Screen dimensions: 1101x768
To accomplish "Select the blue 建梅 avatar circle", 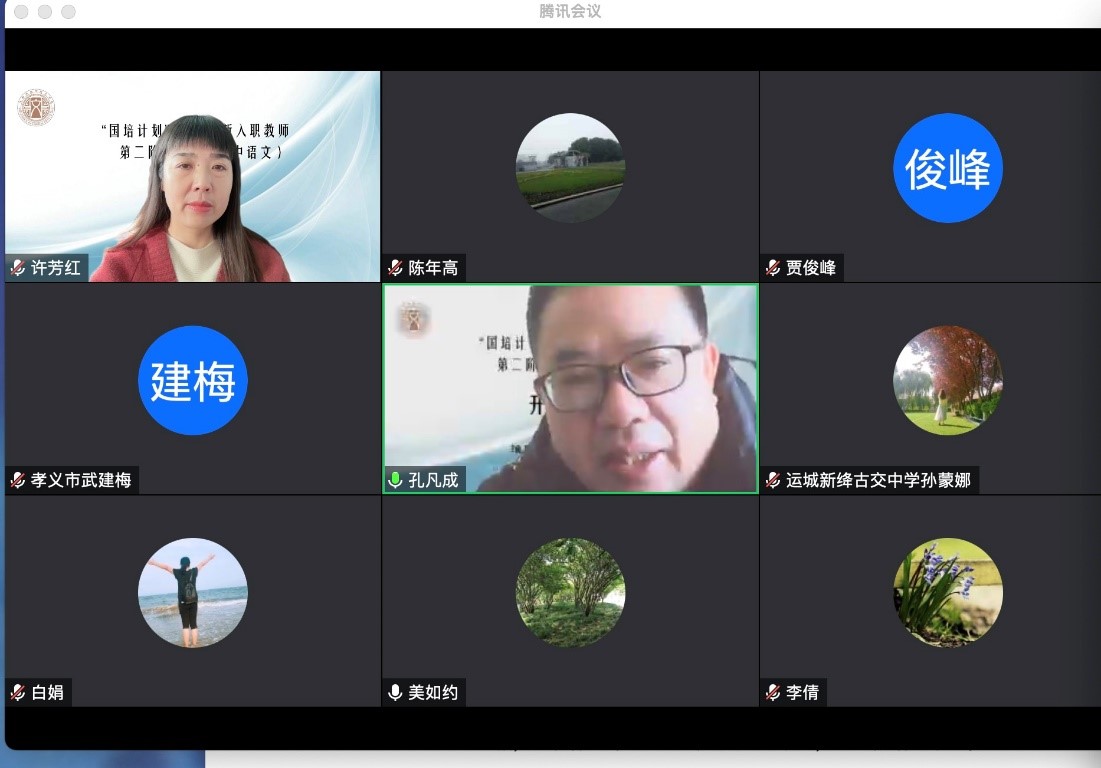I will pos(192,380).
